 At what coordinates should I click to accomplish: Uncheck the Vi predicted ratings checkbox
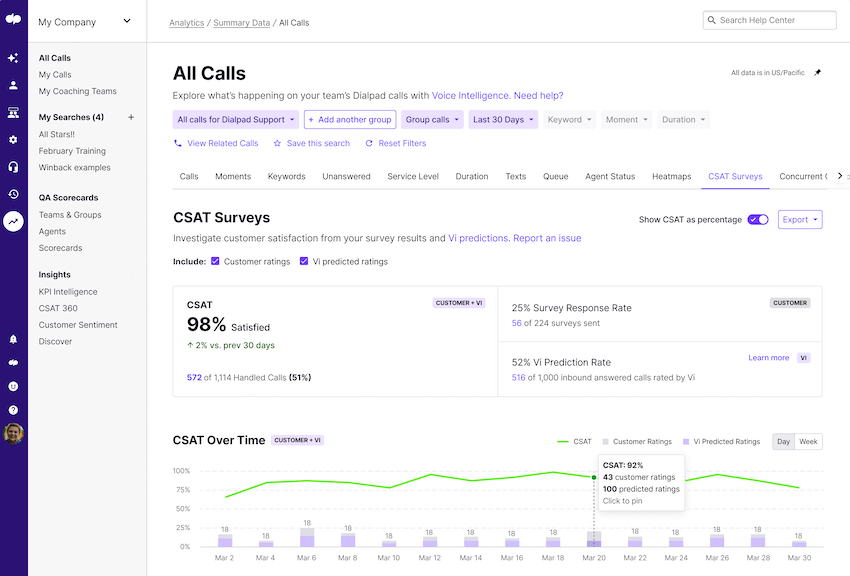[305, 262]
